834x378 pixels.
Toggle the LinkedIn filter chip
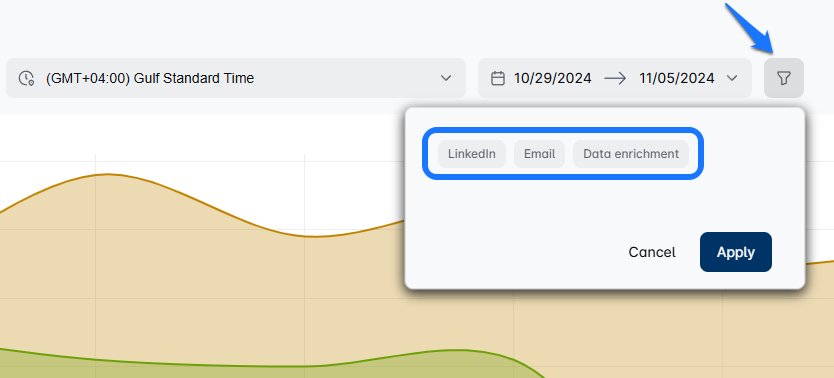pyautogui.click(x=472, y=154)
